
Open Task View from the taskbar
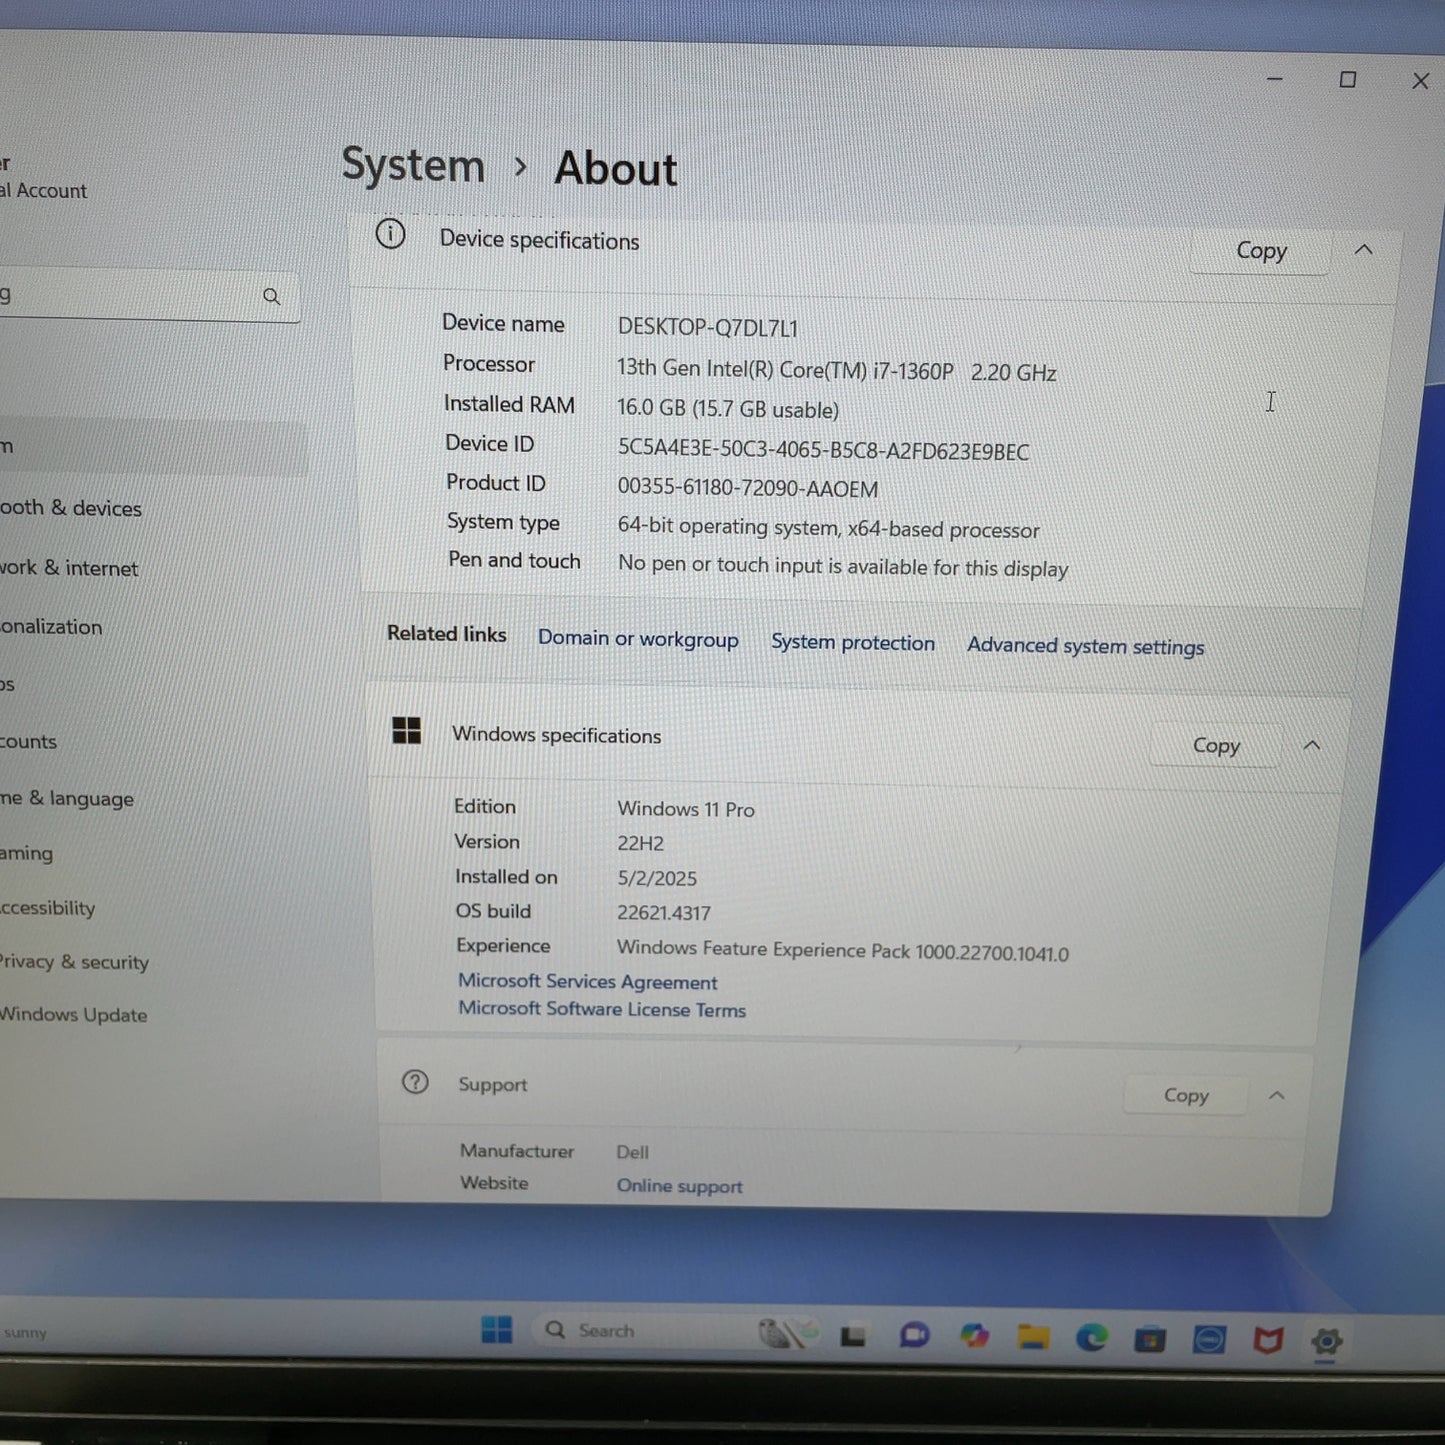853,1335
